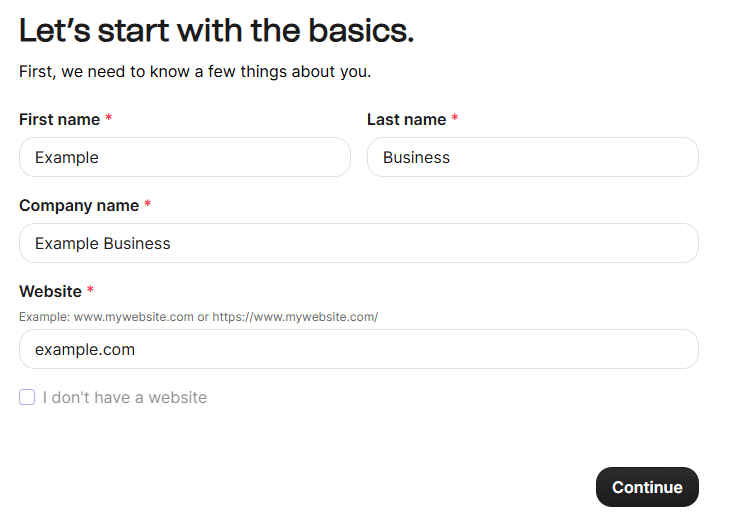Click the "Company name" field label
739x532 pixels.
point(79,205)
